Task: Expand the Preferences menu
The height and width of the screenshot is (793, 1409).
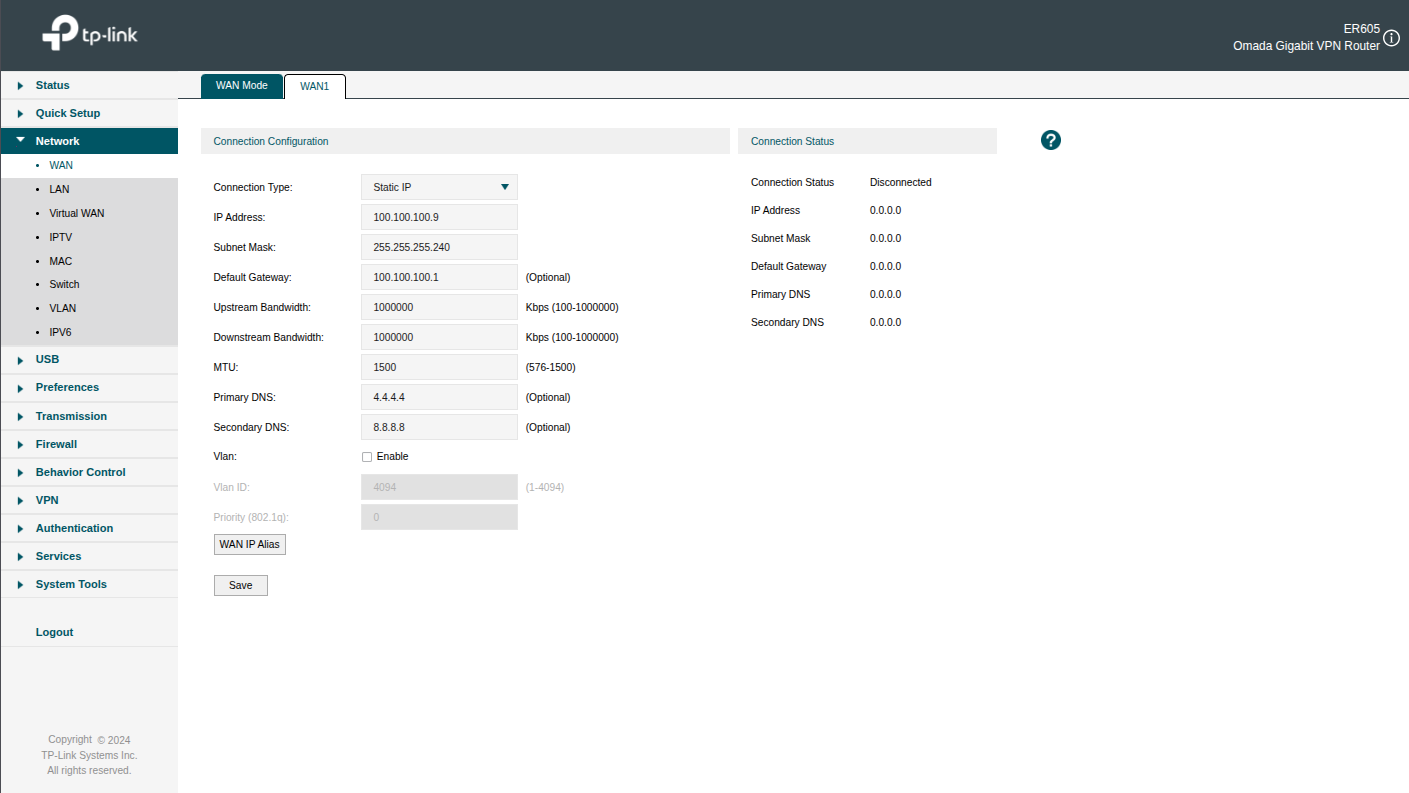Action: 89,387
